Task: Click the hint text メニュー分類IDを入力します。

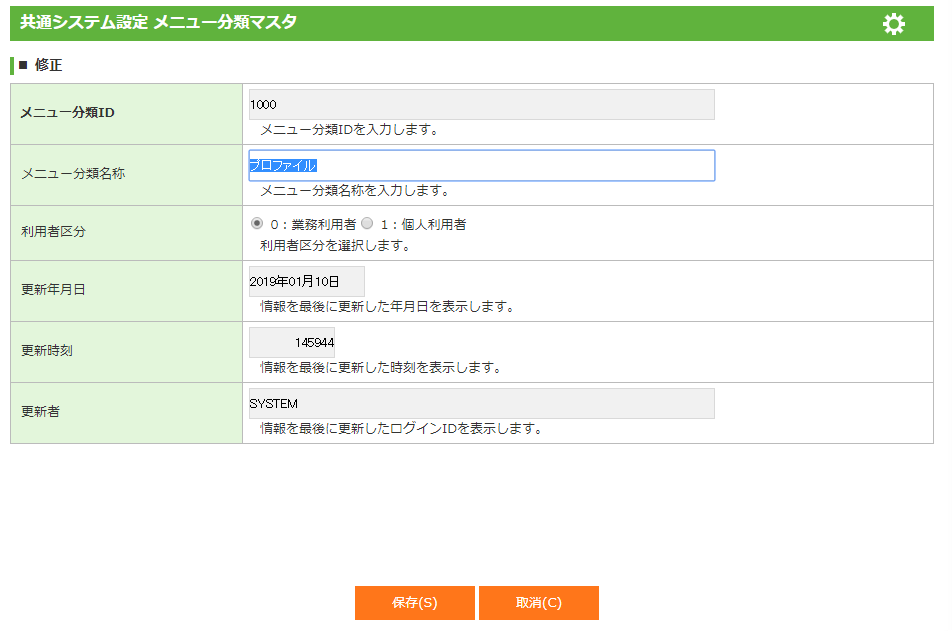Action: 349,130
